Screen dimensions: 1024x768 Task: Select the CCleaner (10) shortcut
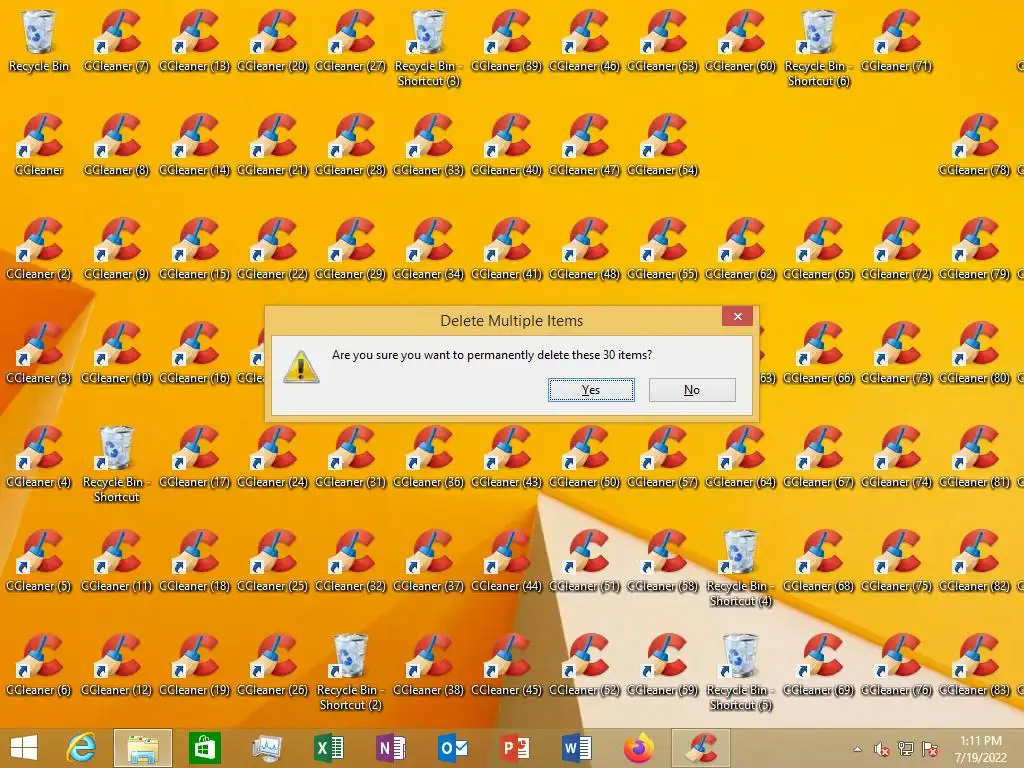[x=117, y=353]
